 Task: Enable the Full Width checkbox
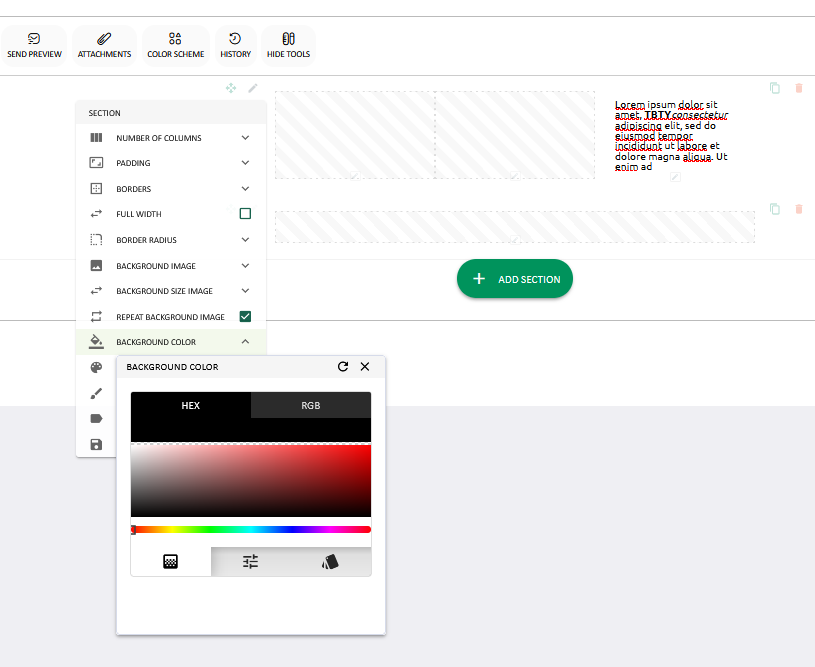(245, 214)
